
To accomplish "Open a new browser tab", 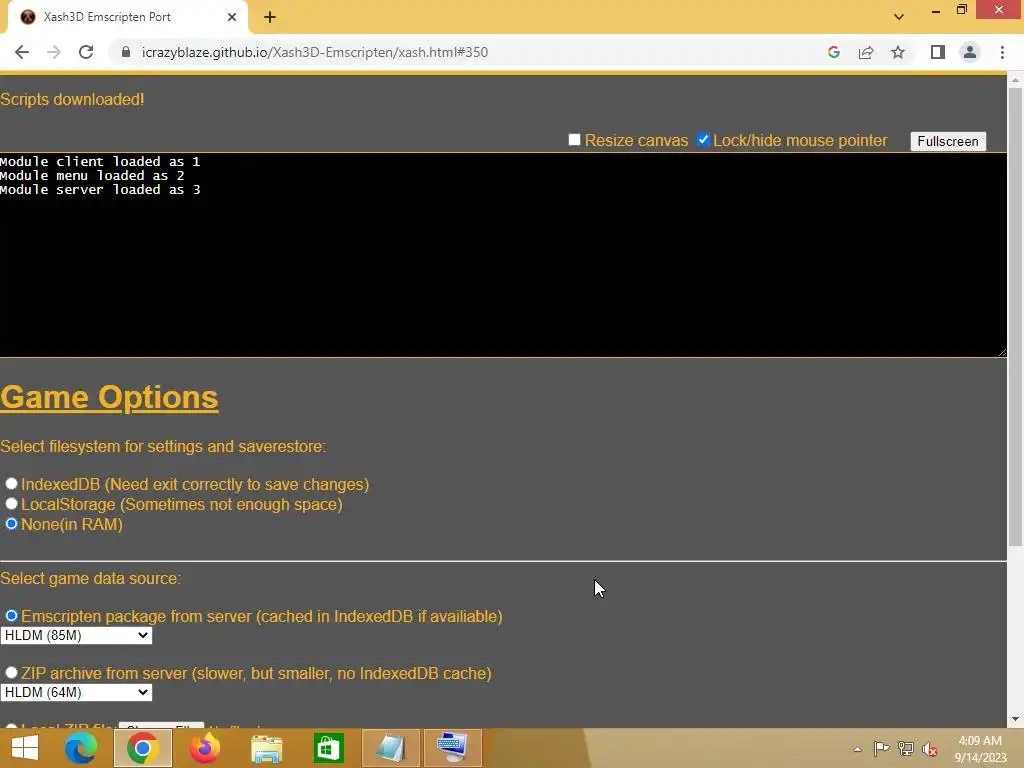I will 270,17.
